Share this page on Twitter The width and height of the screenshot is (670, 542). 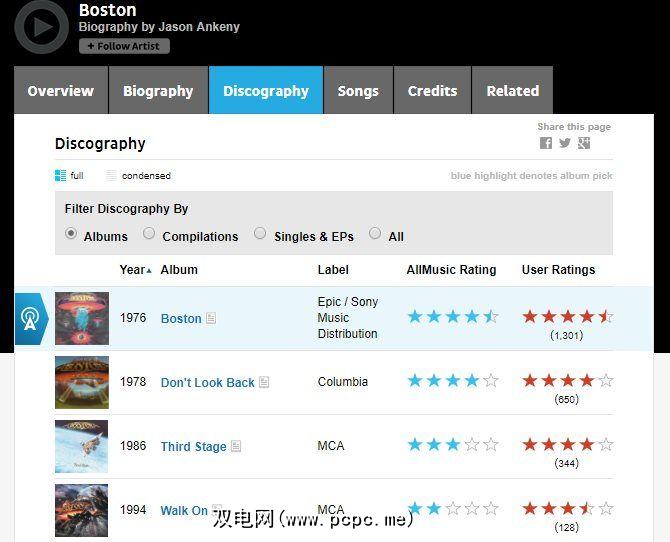pos(564,143)
